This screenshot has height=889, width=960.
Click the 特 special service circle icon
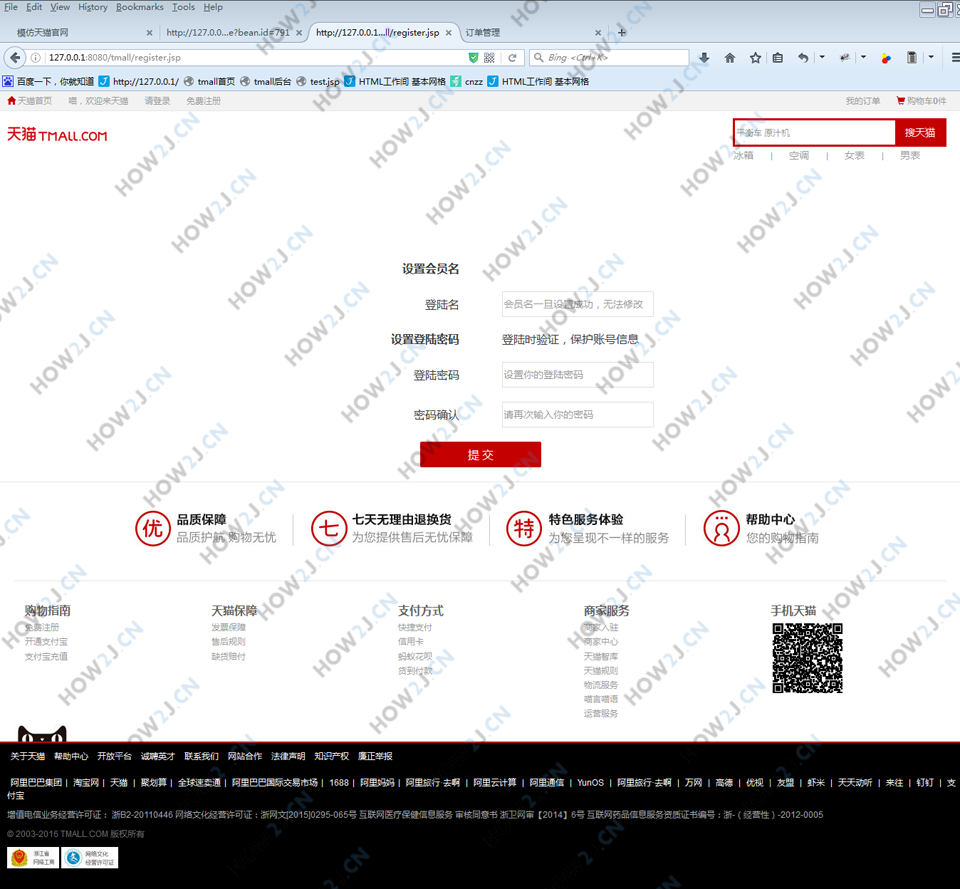click(x=524, y=528)
